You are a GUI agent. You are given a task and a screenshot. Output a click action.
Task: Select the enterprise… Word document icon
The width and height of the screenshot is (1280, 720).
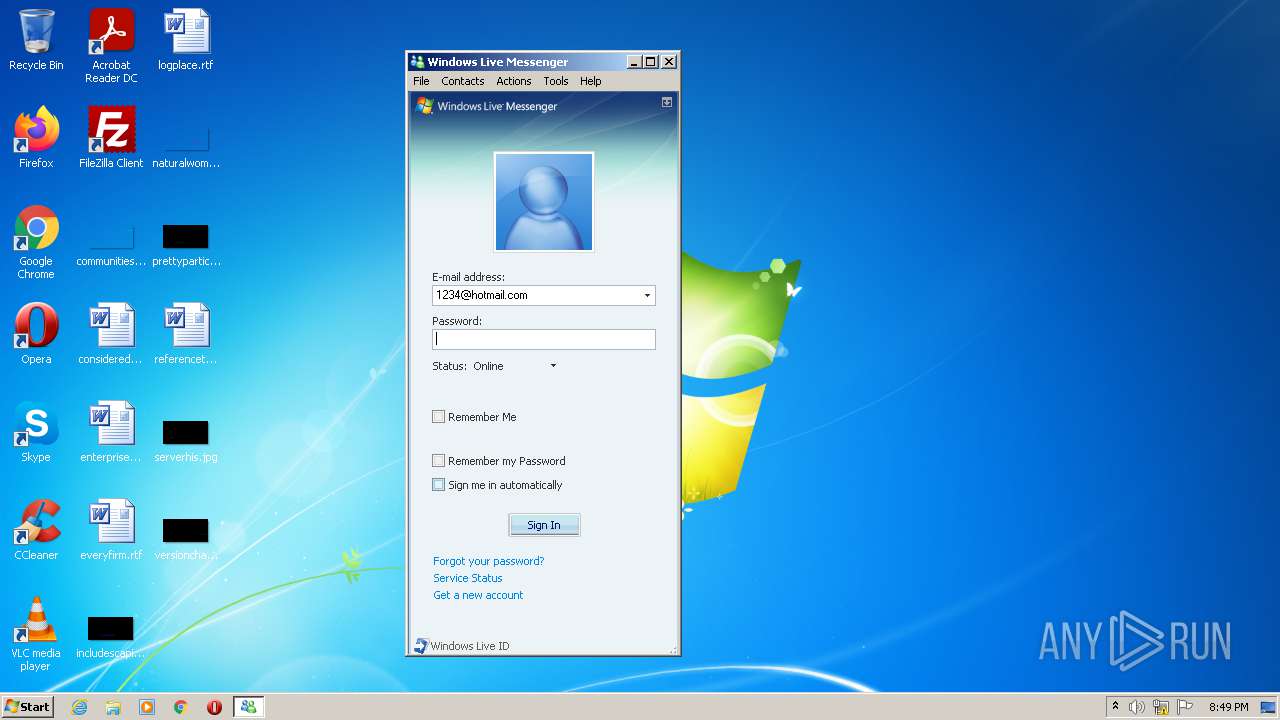[x=111, y=432]
